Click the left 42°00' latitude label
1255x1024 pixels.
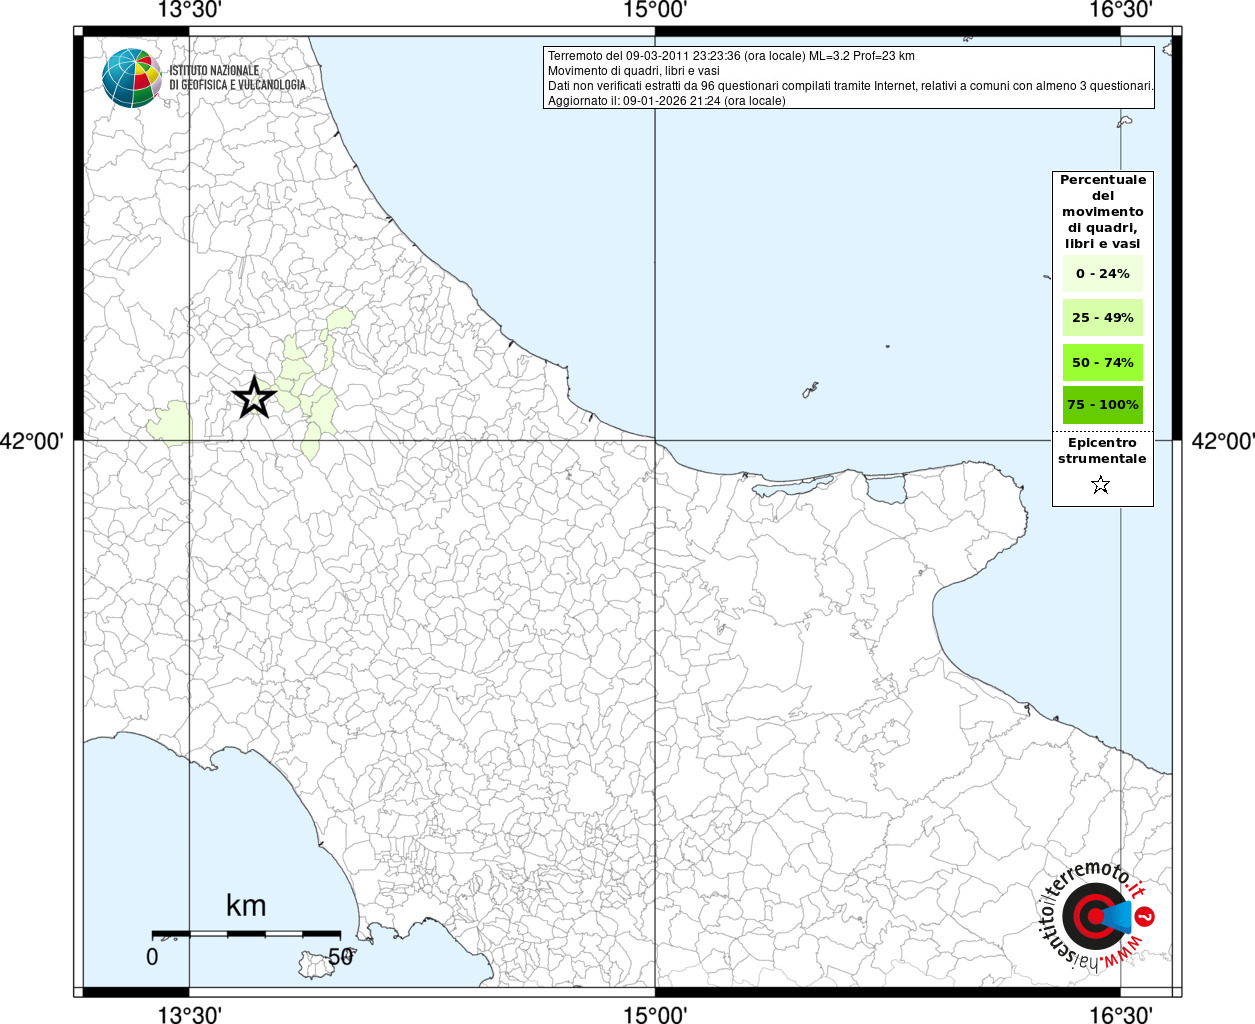pos(32,441)
